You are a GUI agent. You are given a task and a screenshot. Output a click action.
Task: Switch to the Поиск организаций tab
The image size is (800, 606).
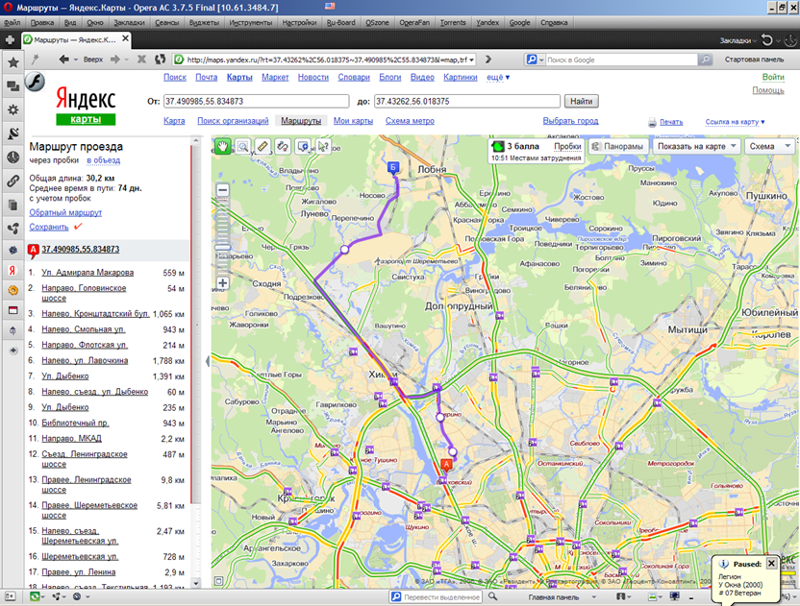click(233, 121)
